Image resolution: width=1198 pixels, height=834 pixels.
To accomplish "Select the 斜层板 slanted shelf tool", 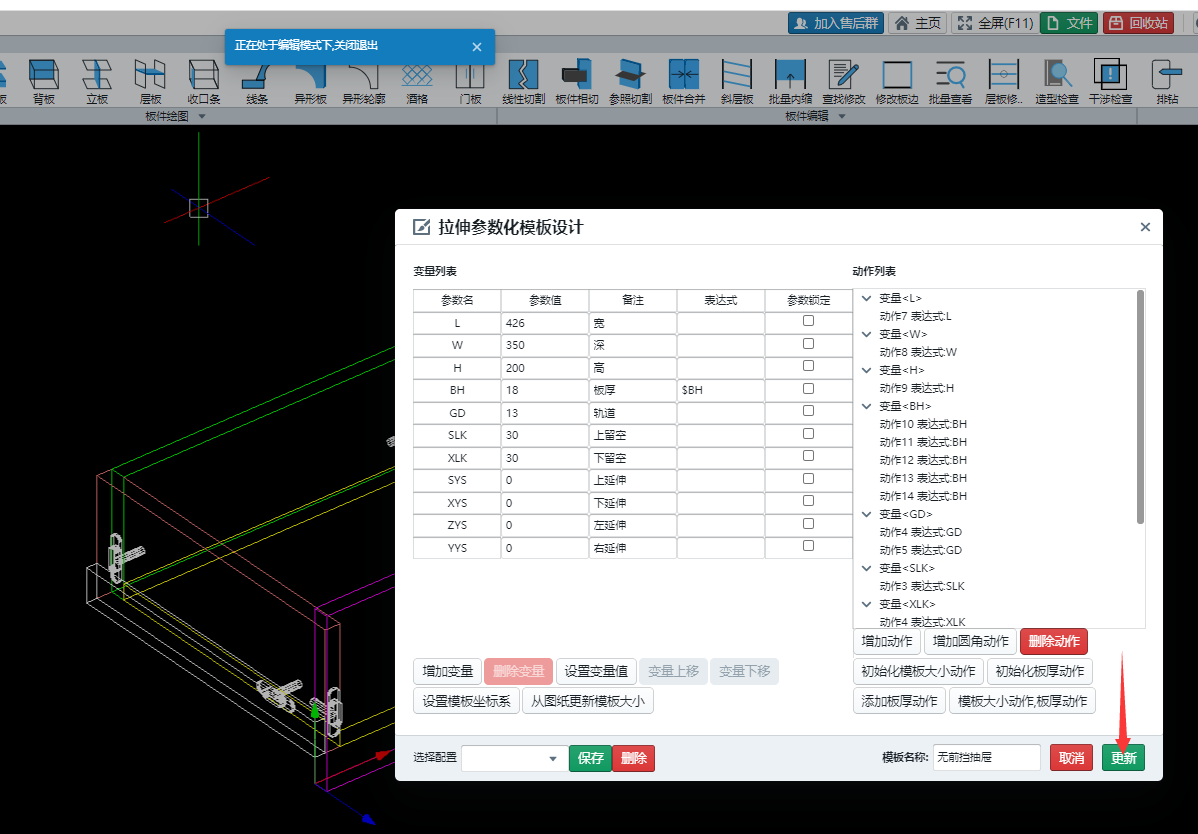I will pyautogui.click(x=737, y=80).
